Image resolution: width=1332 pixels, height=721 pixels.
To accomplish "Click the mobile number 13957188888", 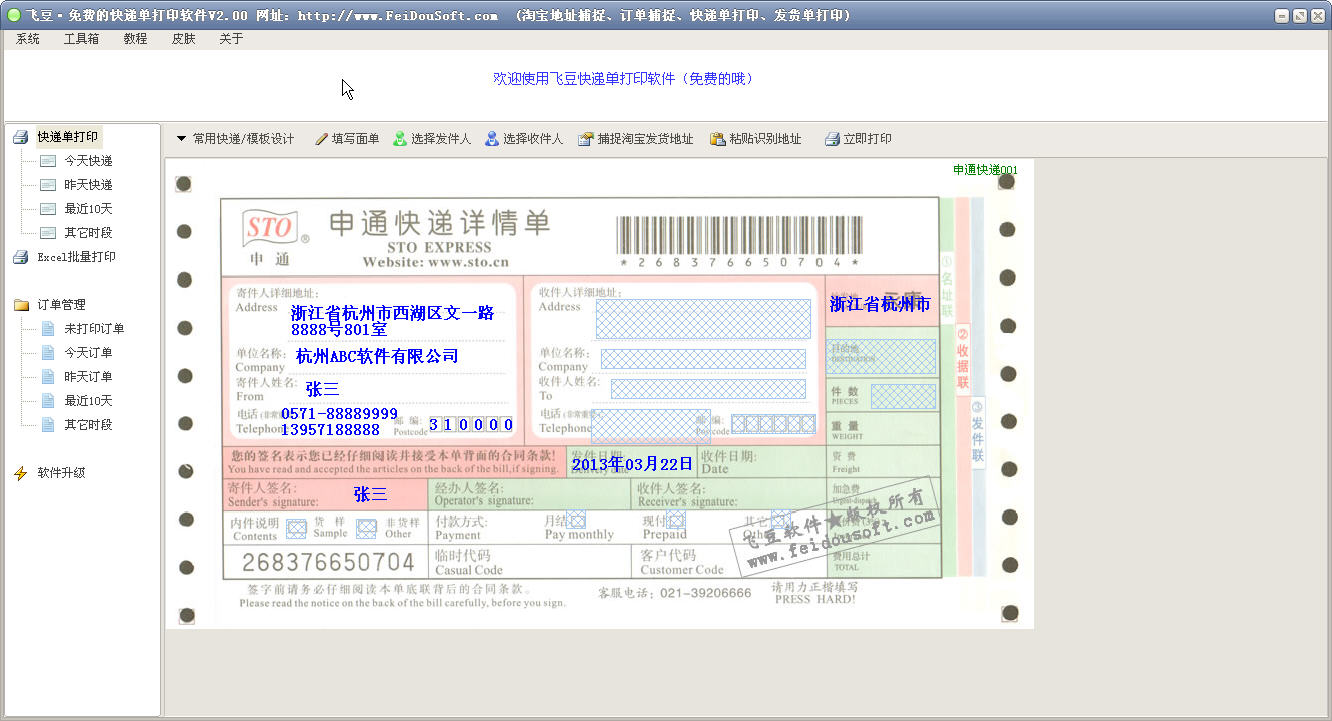I will (330, 429).
